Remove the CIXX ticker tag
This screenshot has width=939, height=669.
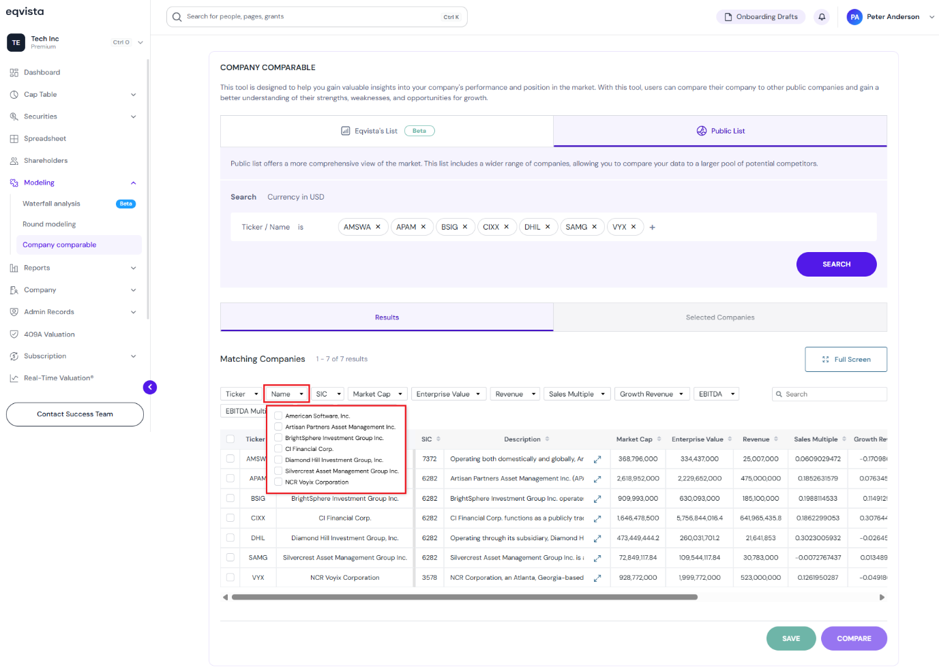507,227
